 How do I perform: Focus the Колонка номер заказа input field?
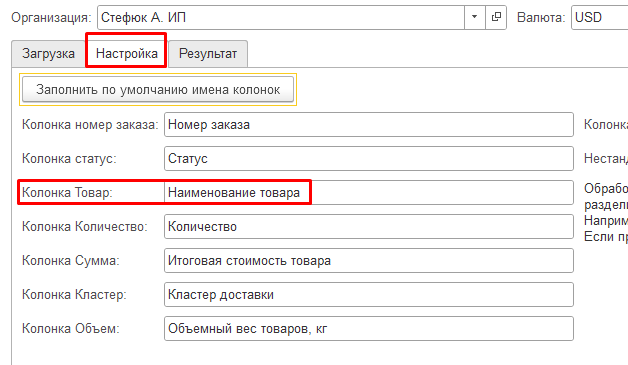(368, 125)
